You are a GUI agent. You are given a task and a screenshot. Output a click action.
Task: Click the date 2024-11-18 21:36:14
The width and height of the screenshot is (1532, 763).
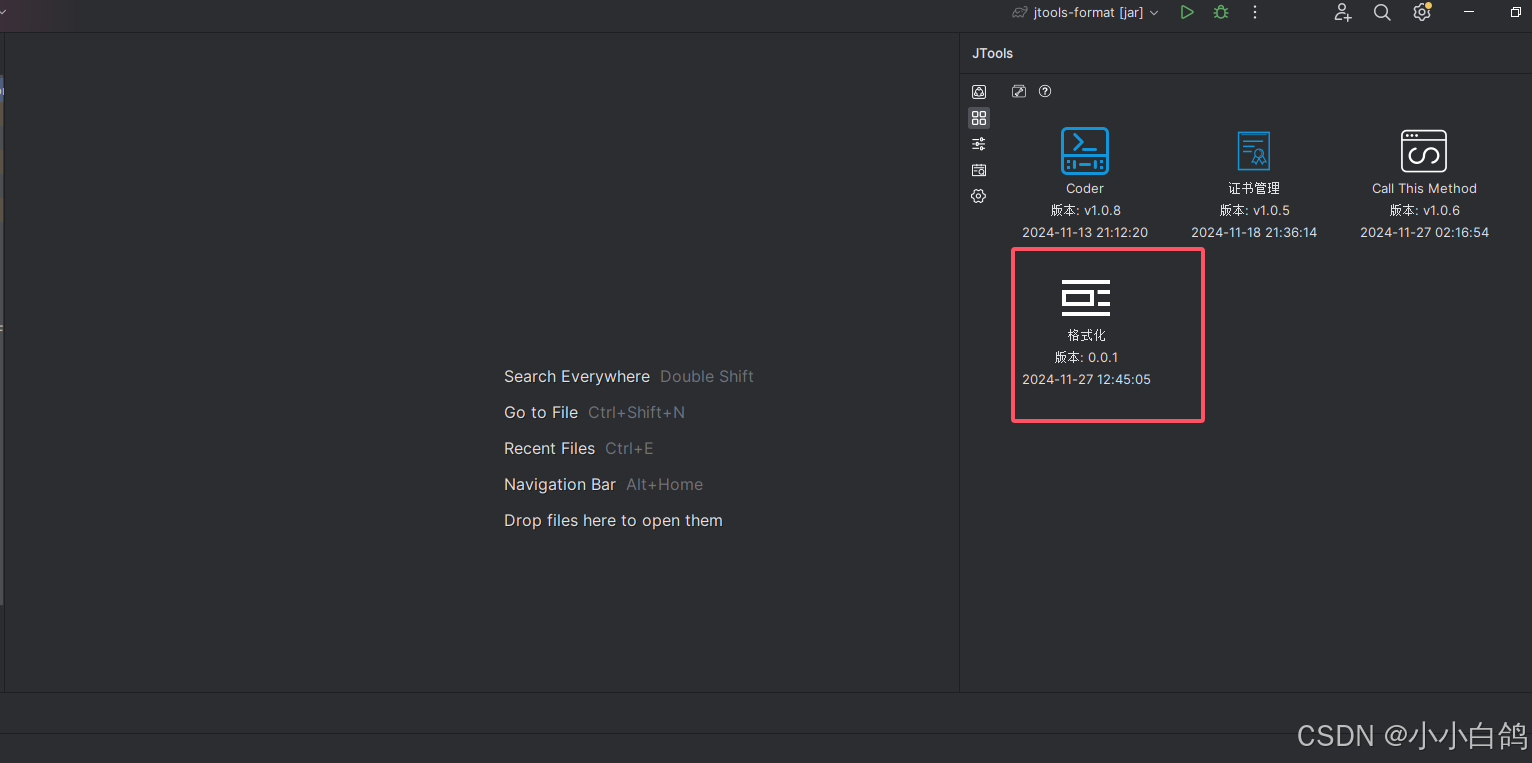(1254, 232)
